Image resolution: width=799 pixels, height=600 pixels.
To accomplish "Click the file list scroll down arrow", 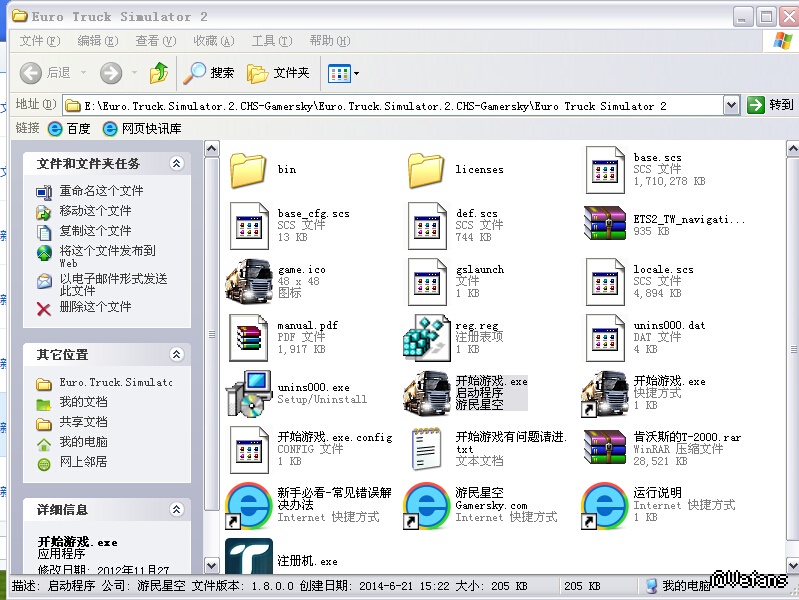I will [792, 565].
